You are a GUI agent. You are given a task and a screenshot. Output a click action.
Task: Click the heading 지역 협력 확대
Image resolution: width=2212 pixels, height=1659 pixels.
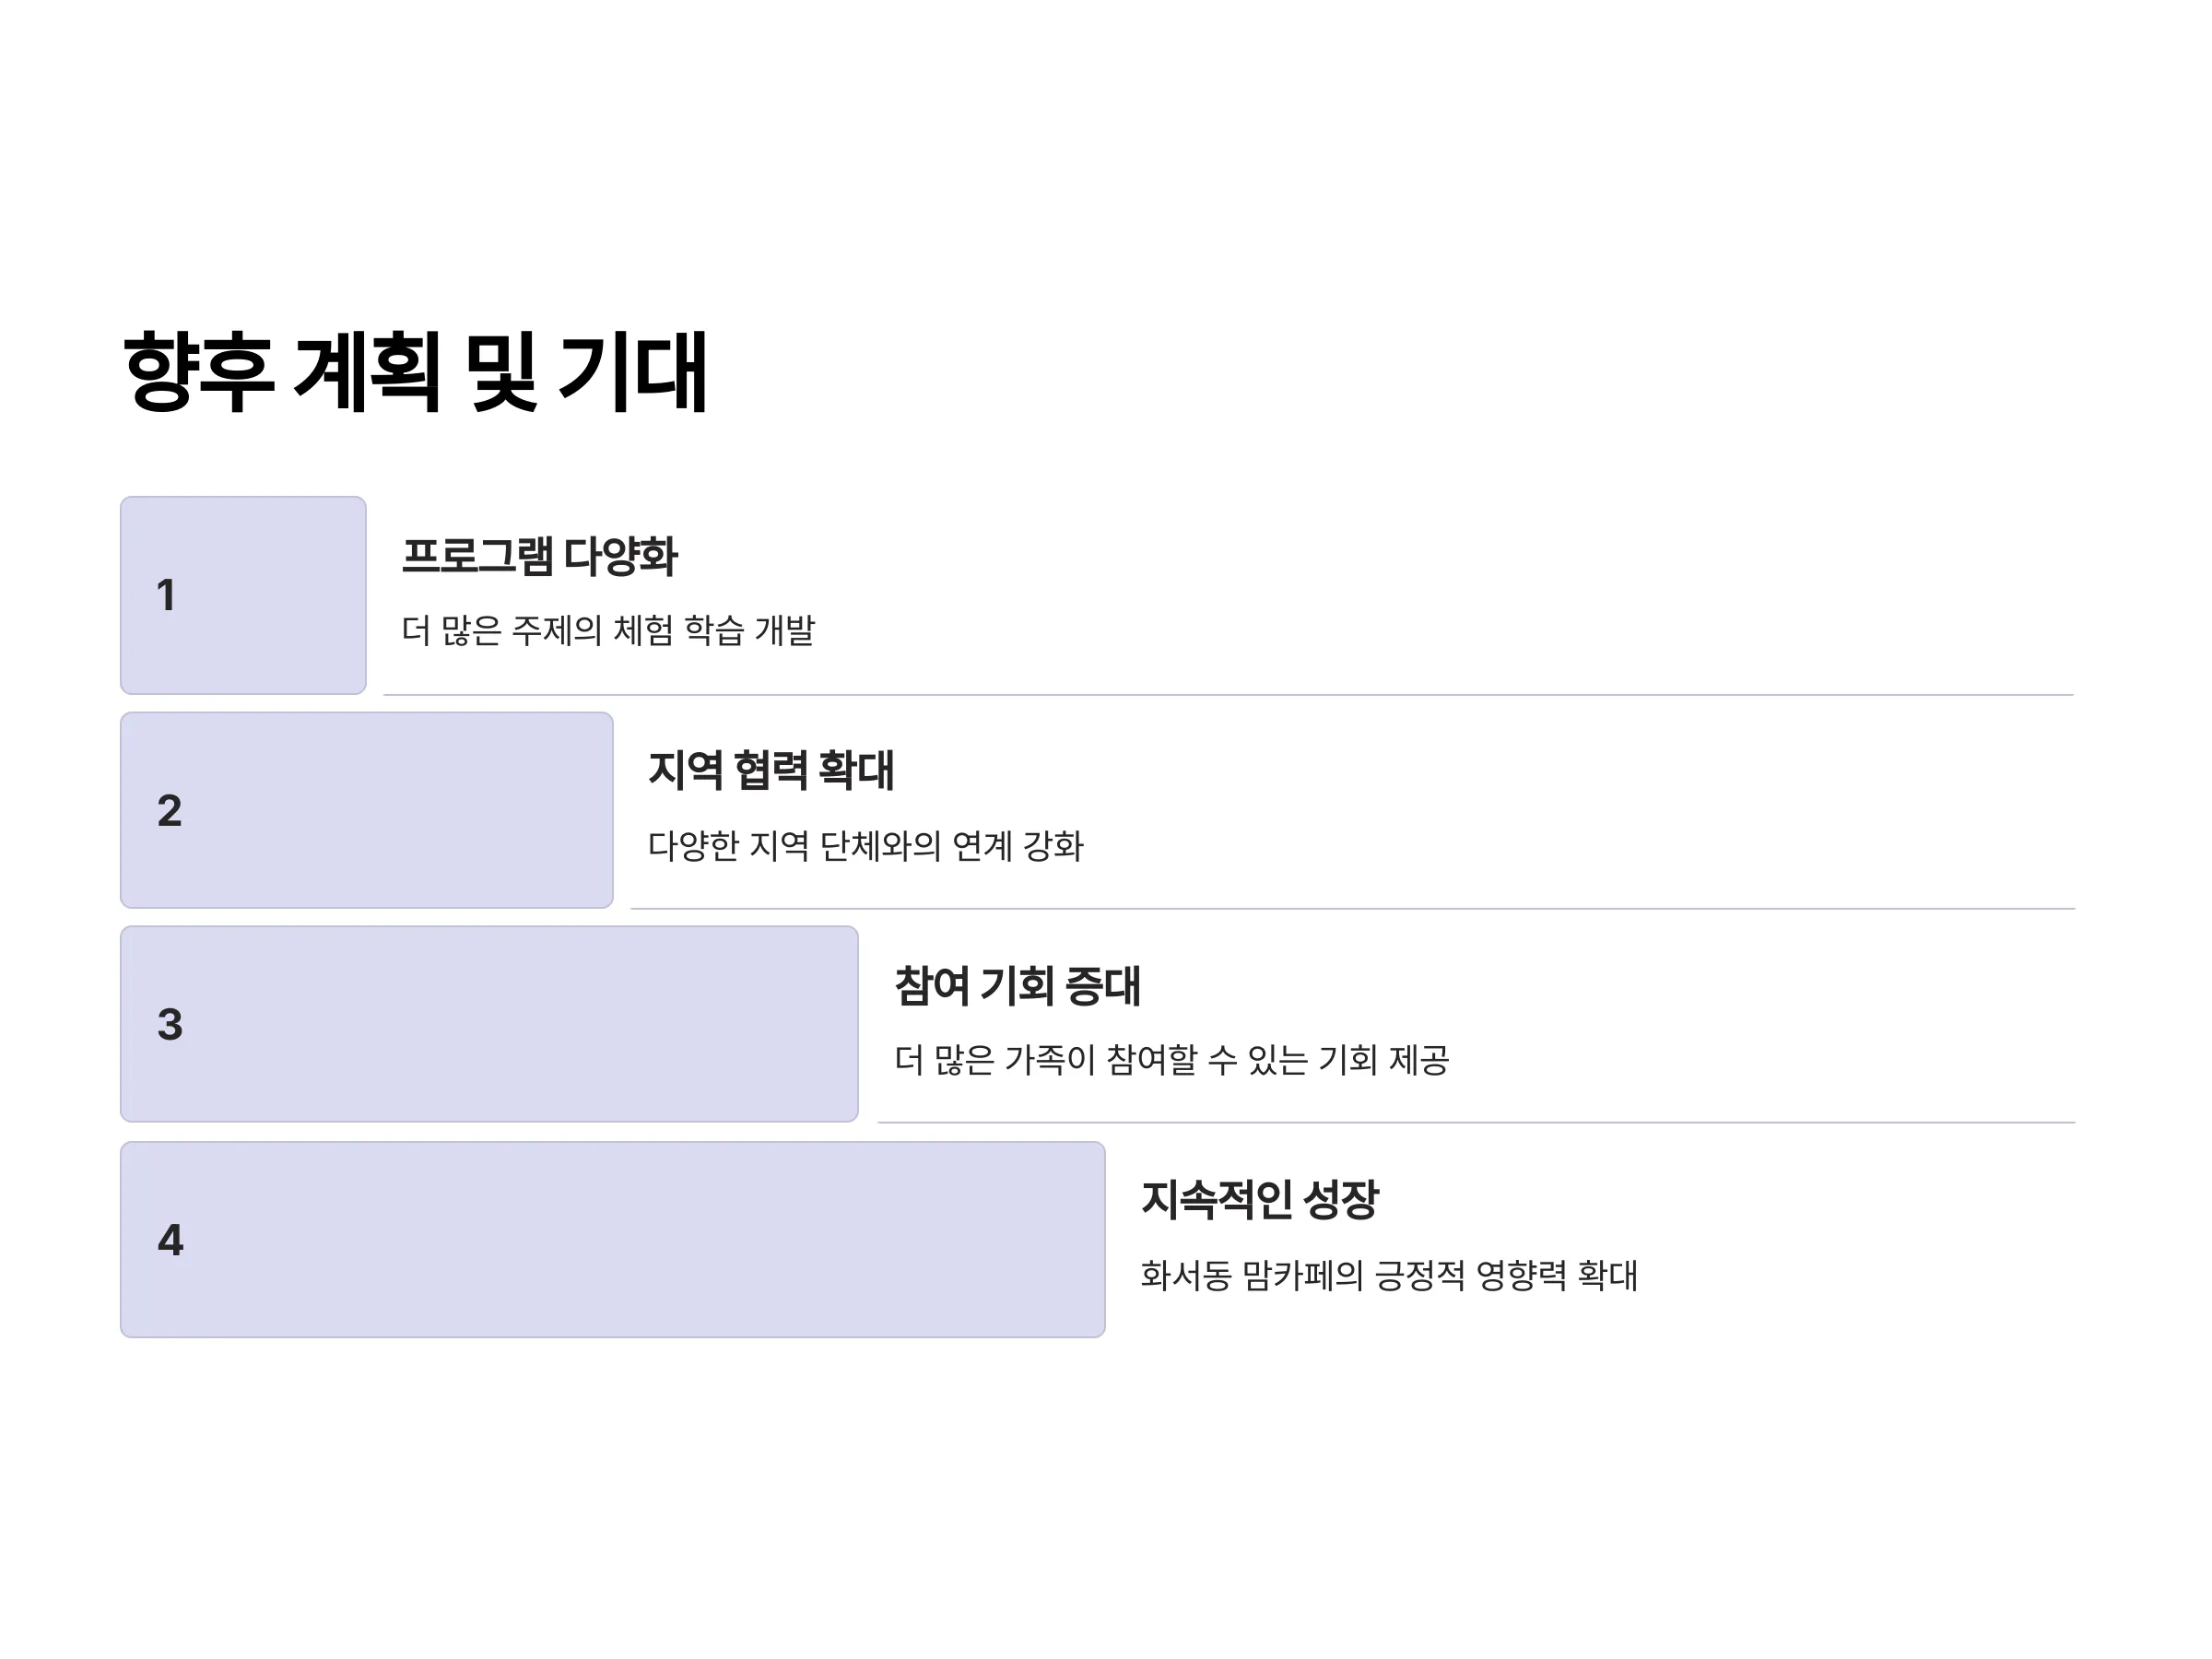tap(771, 770)
